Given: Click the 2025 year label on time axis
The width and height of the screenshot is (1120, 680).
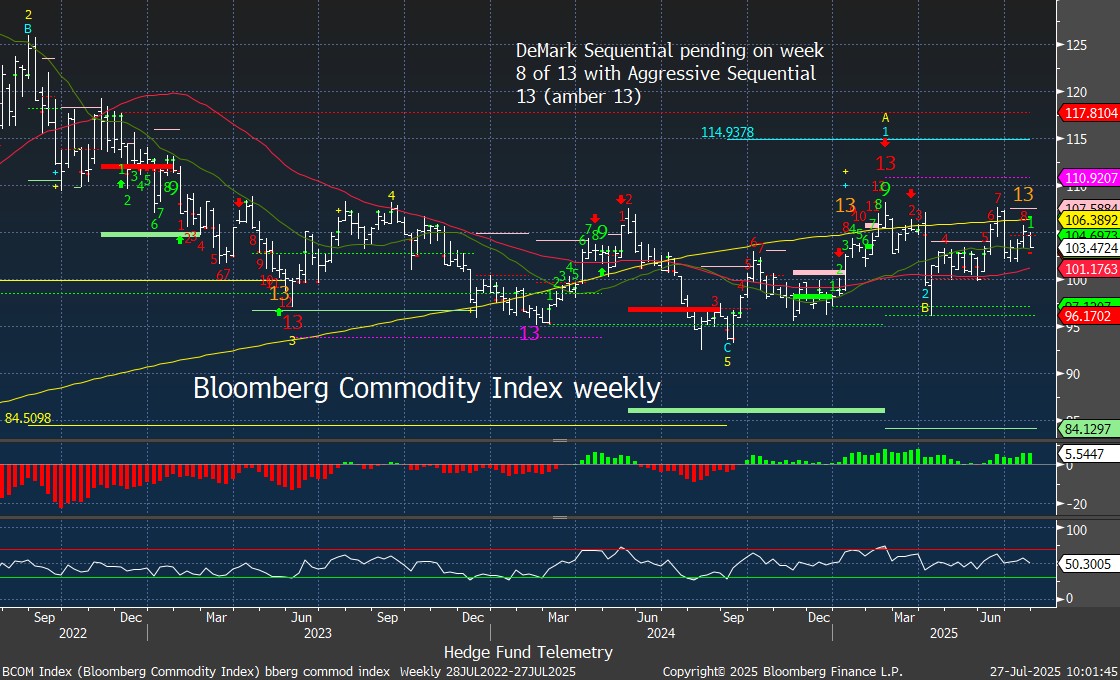Looking at the screenshot, I should [943, 633].
